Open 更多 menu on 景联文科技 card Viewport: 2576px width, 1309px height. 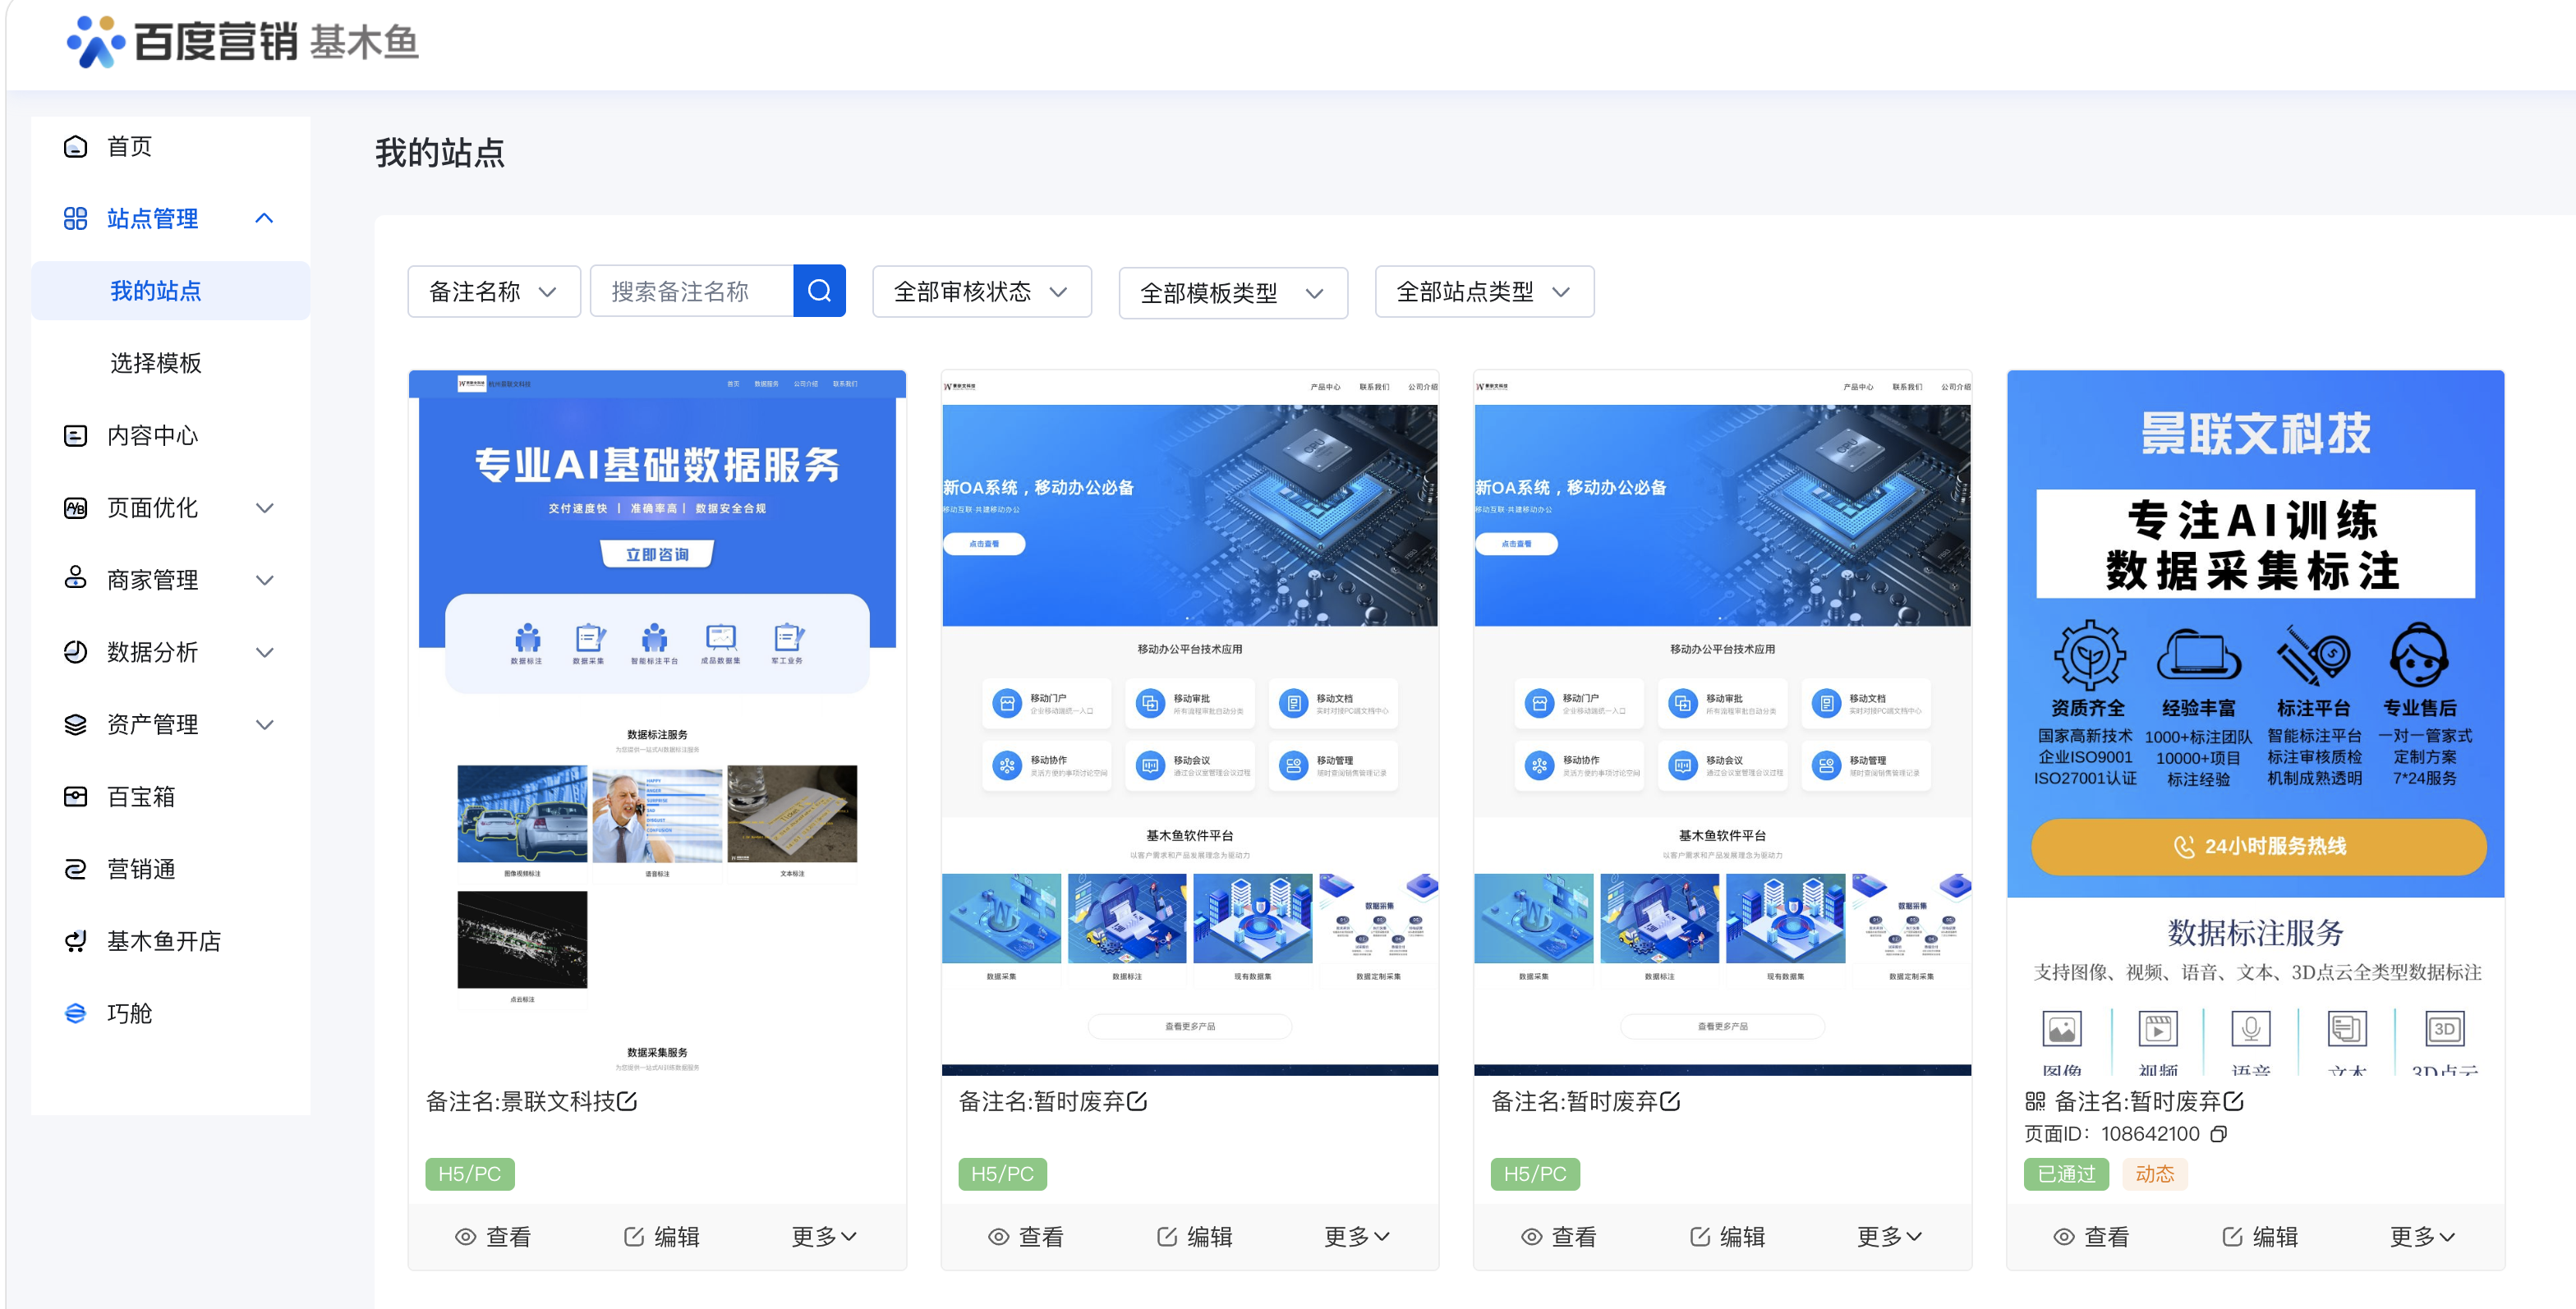[824, 1237]
